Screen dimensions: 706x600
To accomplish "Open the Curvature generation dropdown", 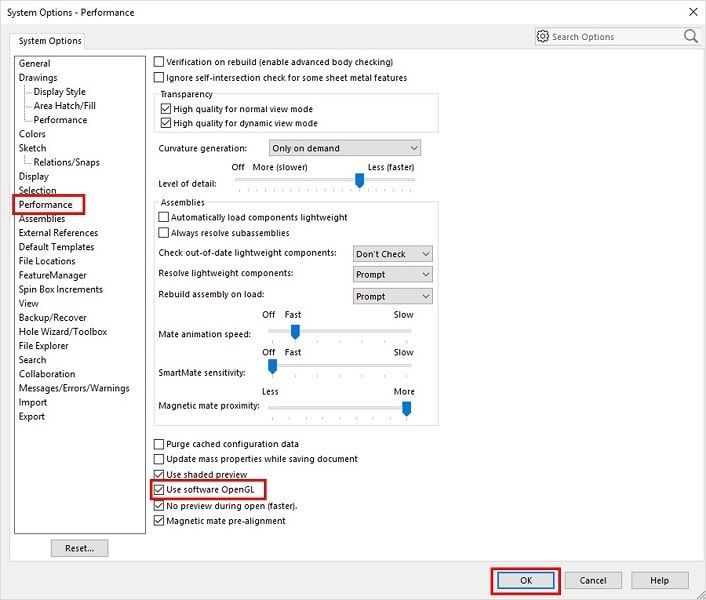I will coord(344,148).
